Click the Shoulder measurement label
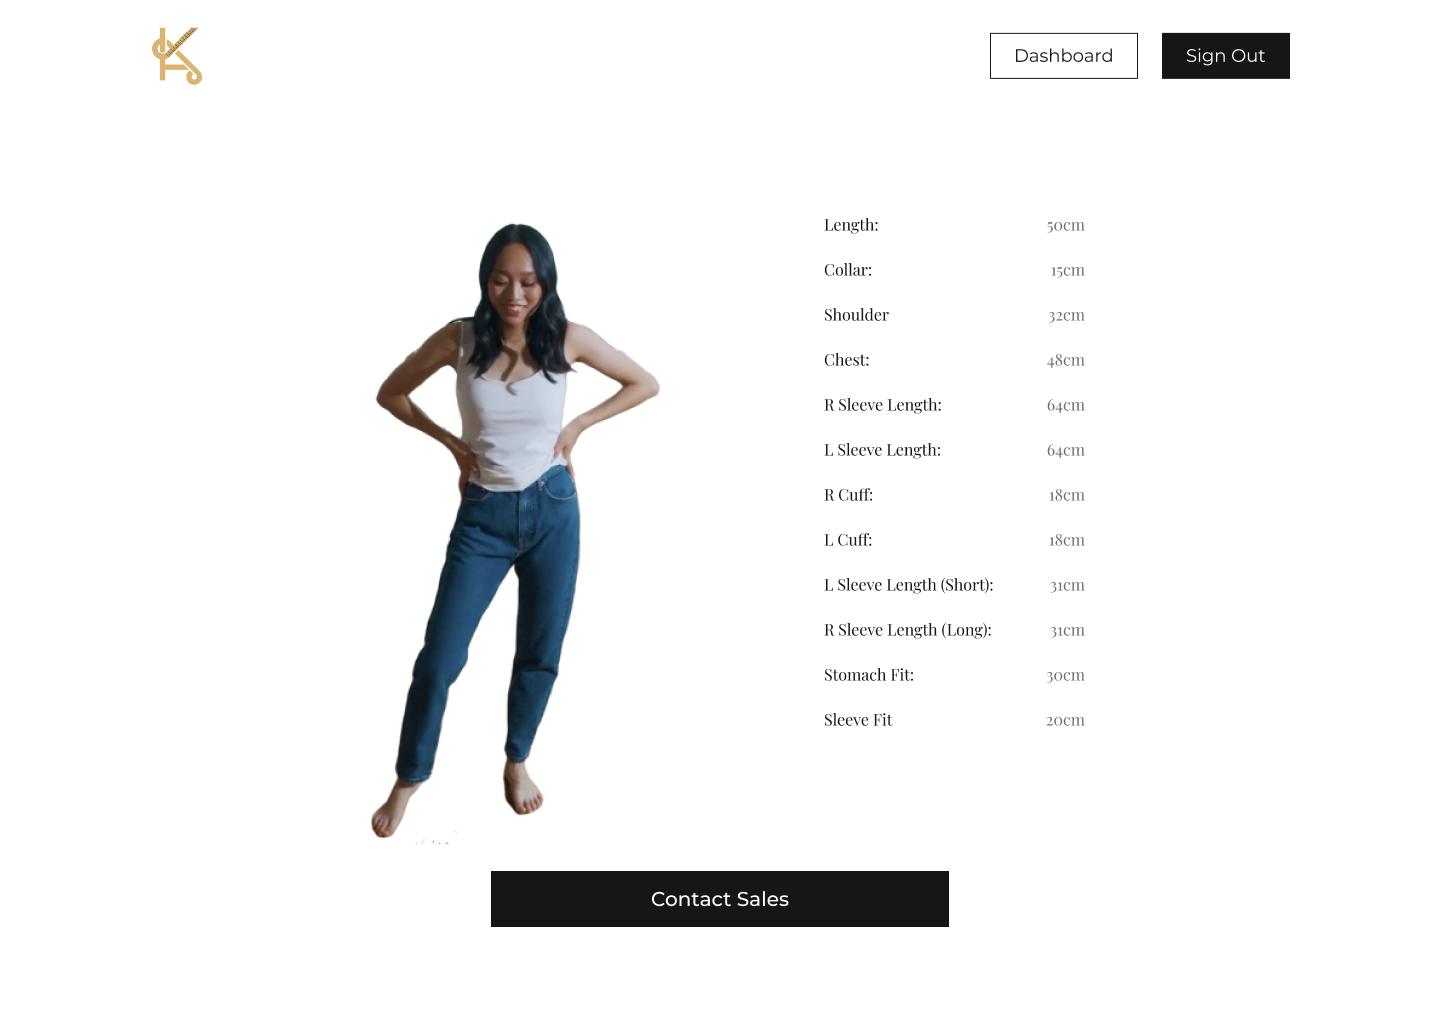Image resolution: width=1440 pixels, height=1024 pixels. tap(856, 315)
